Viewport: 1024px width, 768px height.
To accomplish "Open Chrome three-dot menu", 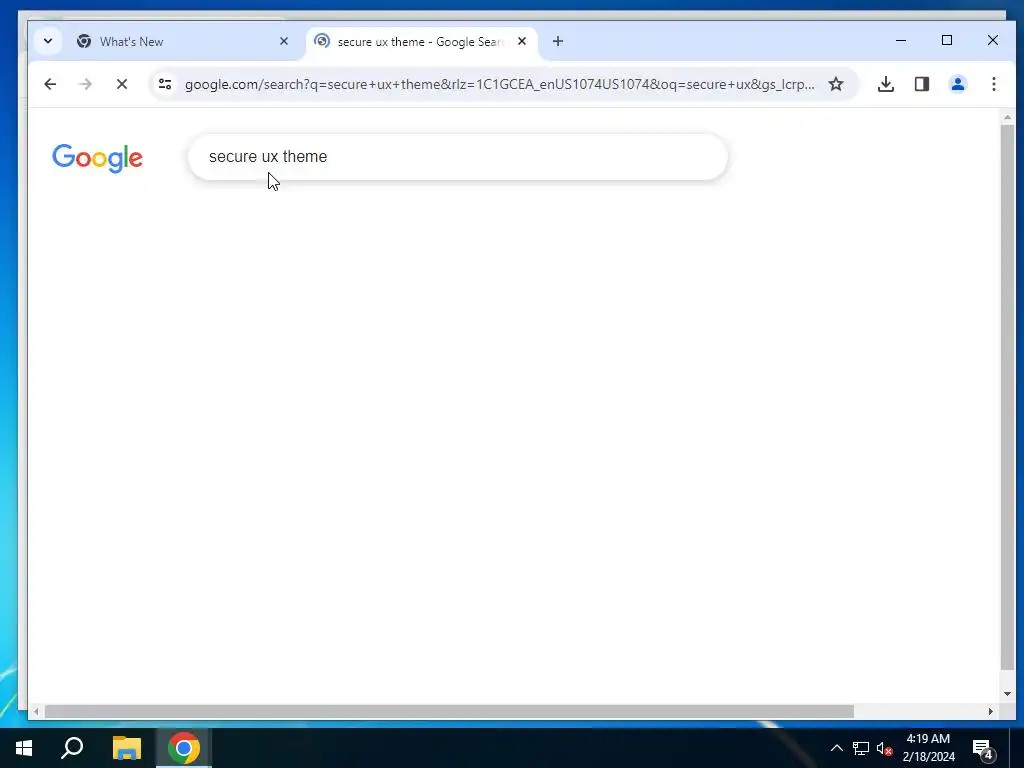I will point(993,84).
